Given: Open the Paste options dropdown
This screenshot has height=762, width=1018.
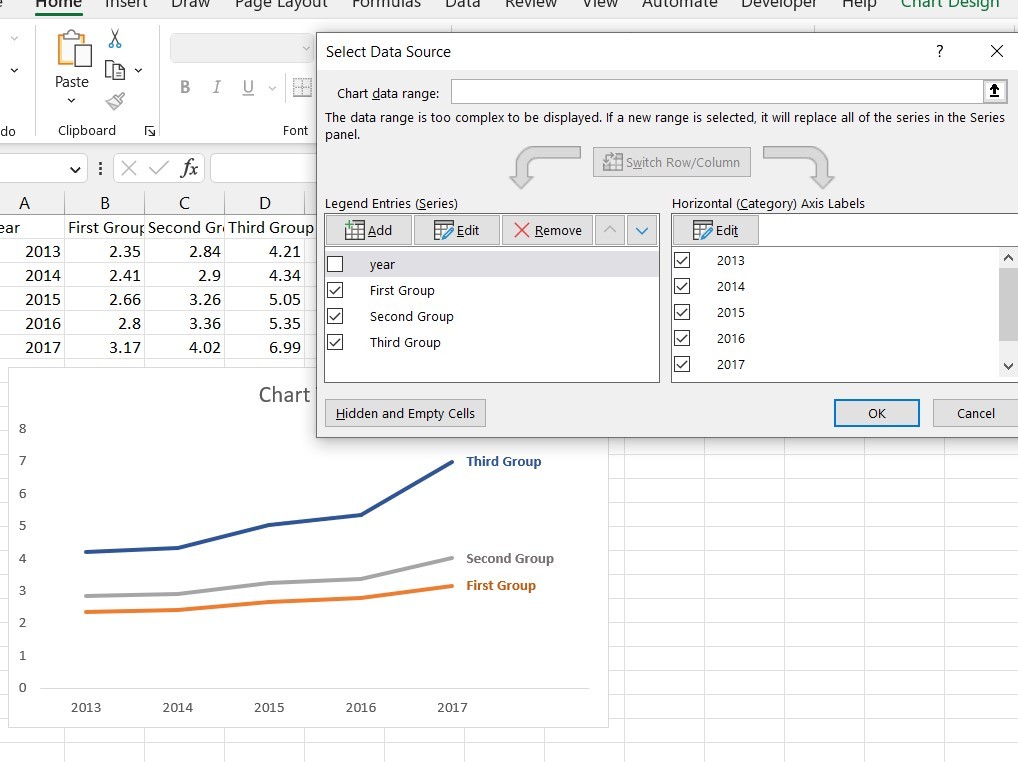Looking at the screenshot, I should (72, 101).
